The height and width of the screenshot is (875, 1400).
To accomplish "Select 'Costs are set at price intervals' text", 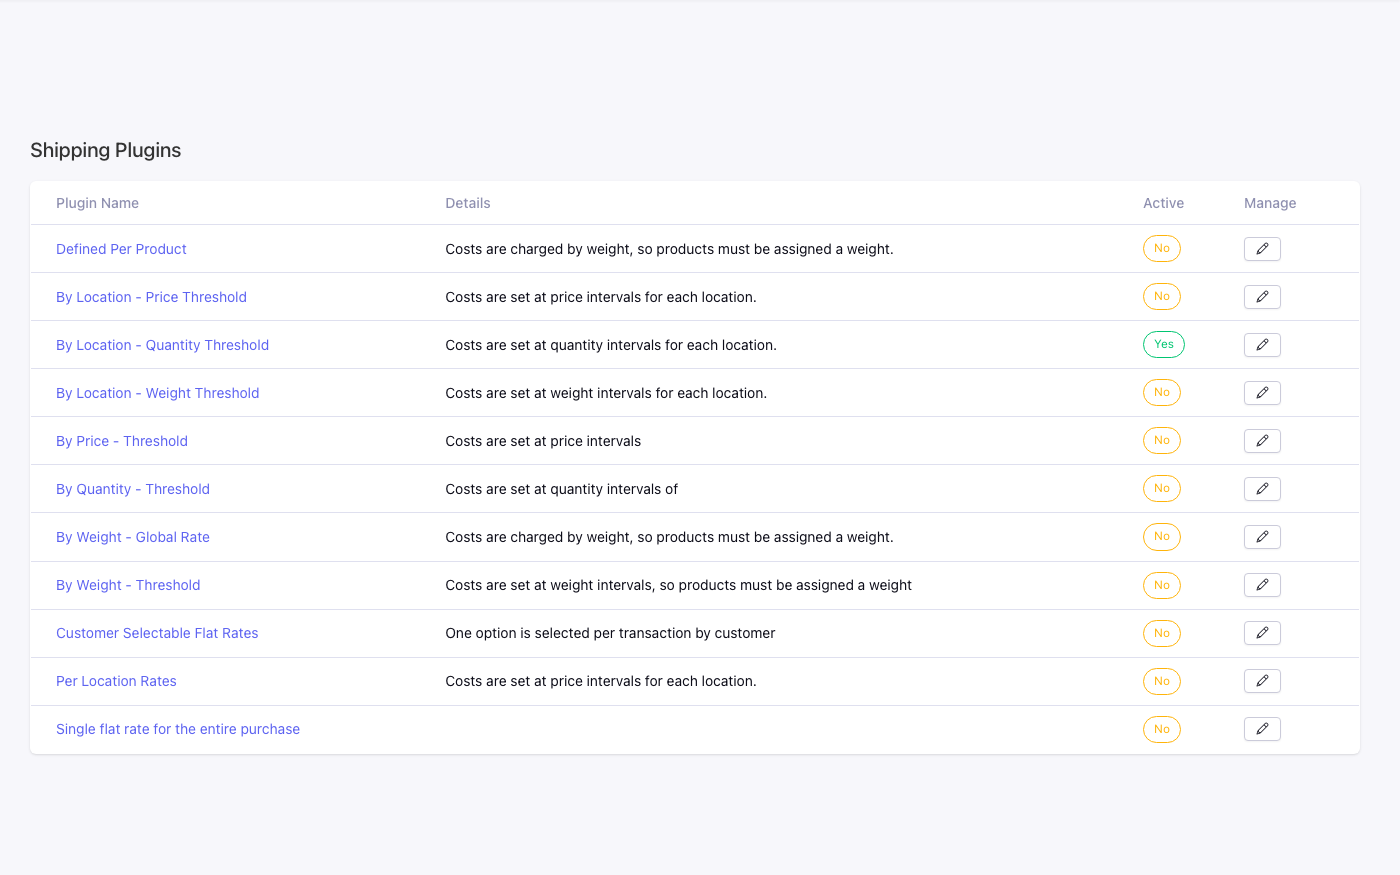I will 543,441.
